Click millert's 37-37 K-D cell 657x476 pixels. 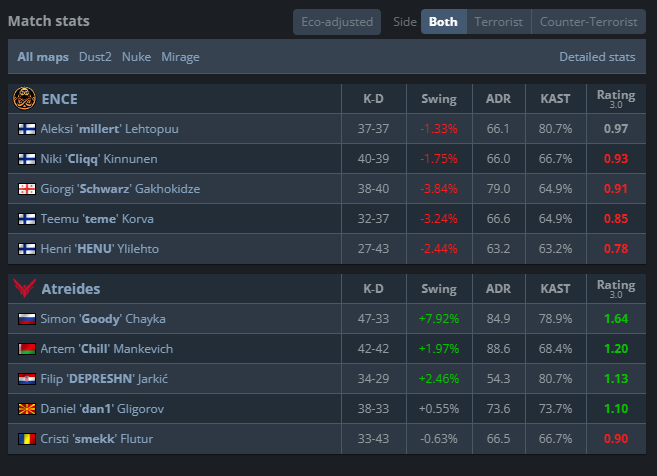click(x=373, y=129)
